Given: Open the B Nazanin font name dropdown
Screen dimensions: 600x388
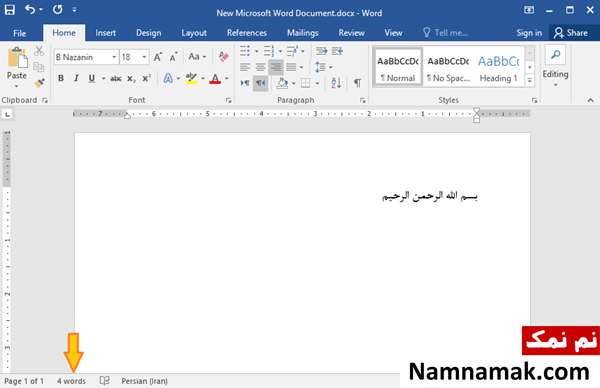Looking at the screenshot, I should 114,57.
